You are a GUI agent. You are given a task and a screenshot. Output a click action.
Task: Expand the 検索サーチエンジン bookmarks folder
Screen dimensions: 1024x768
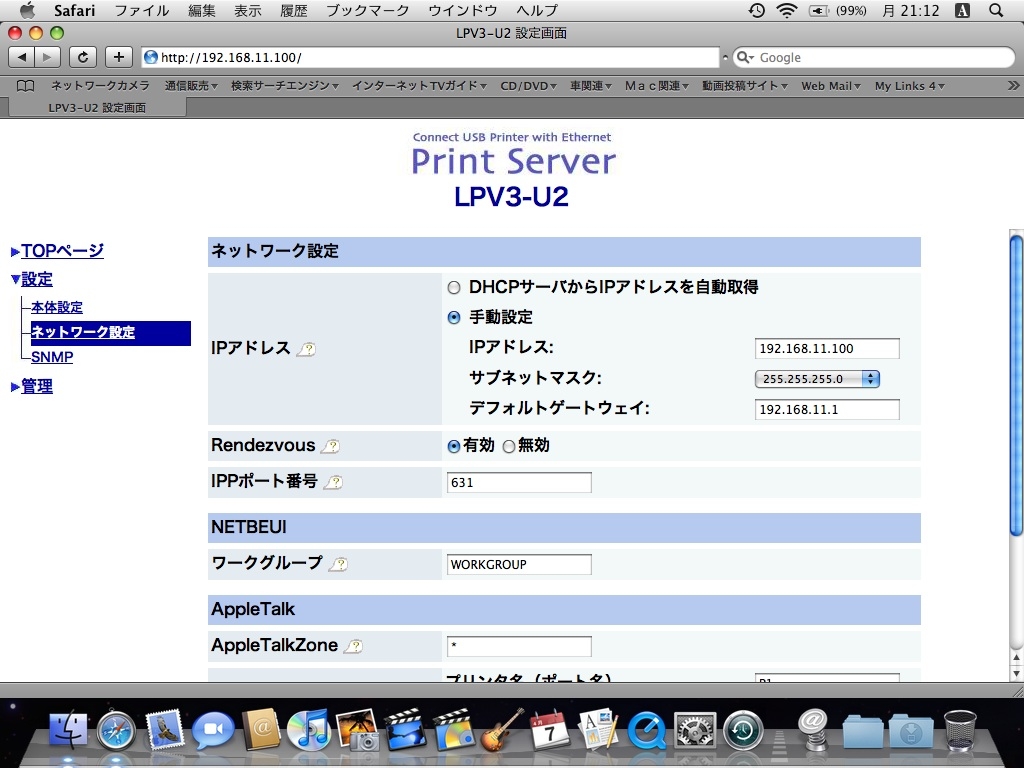tap(285, 86)
